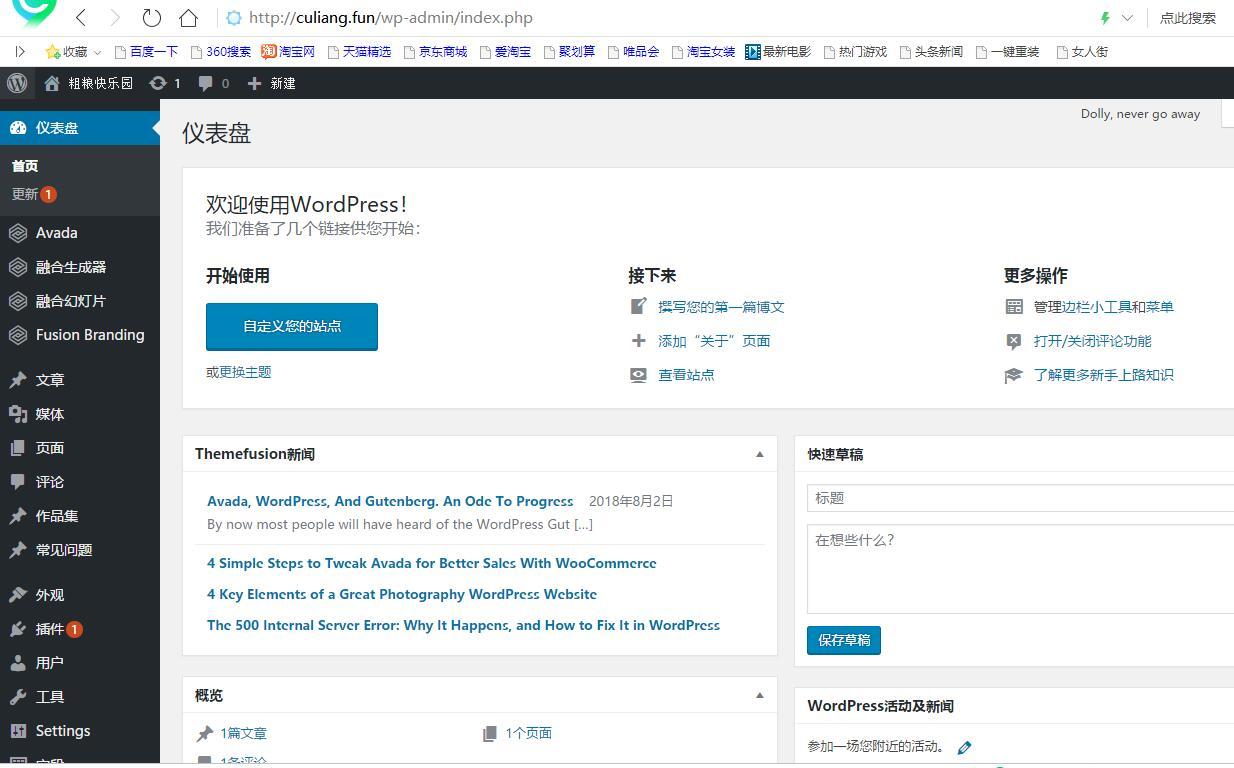Click the 保存草稿 button
Image resolution: width=1234 pixels, height=768 pixels.
tap(844, 640)
